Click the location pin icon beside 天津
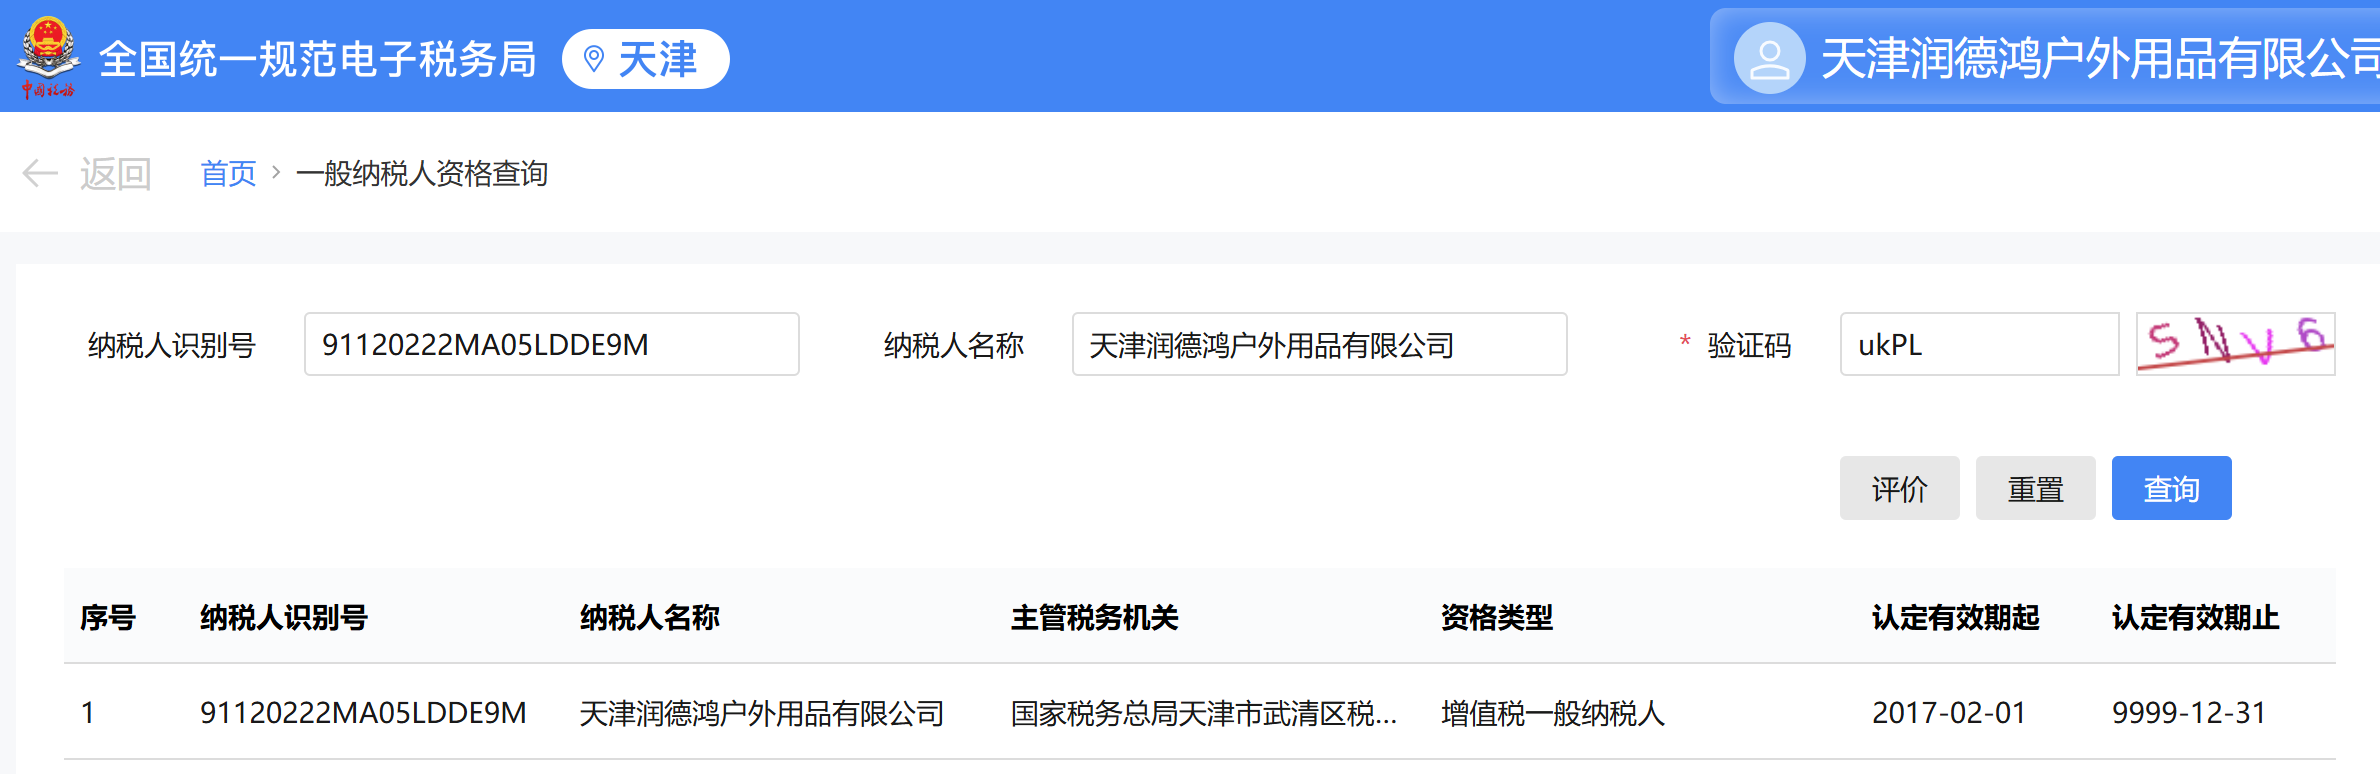2380x774 pixels. (x=594, y=59)
